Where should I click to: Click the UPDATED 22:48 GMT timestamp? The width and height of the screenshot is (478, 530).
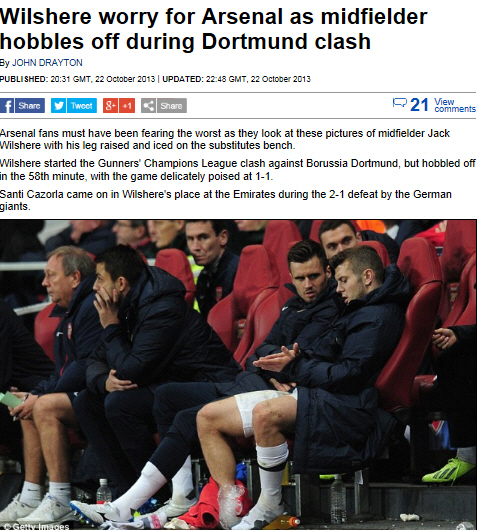point(236,79)
